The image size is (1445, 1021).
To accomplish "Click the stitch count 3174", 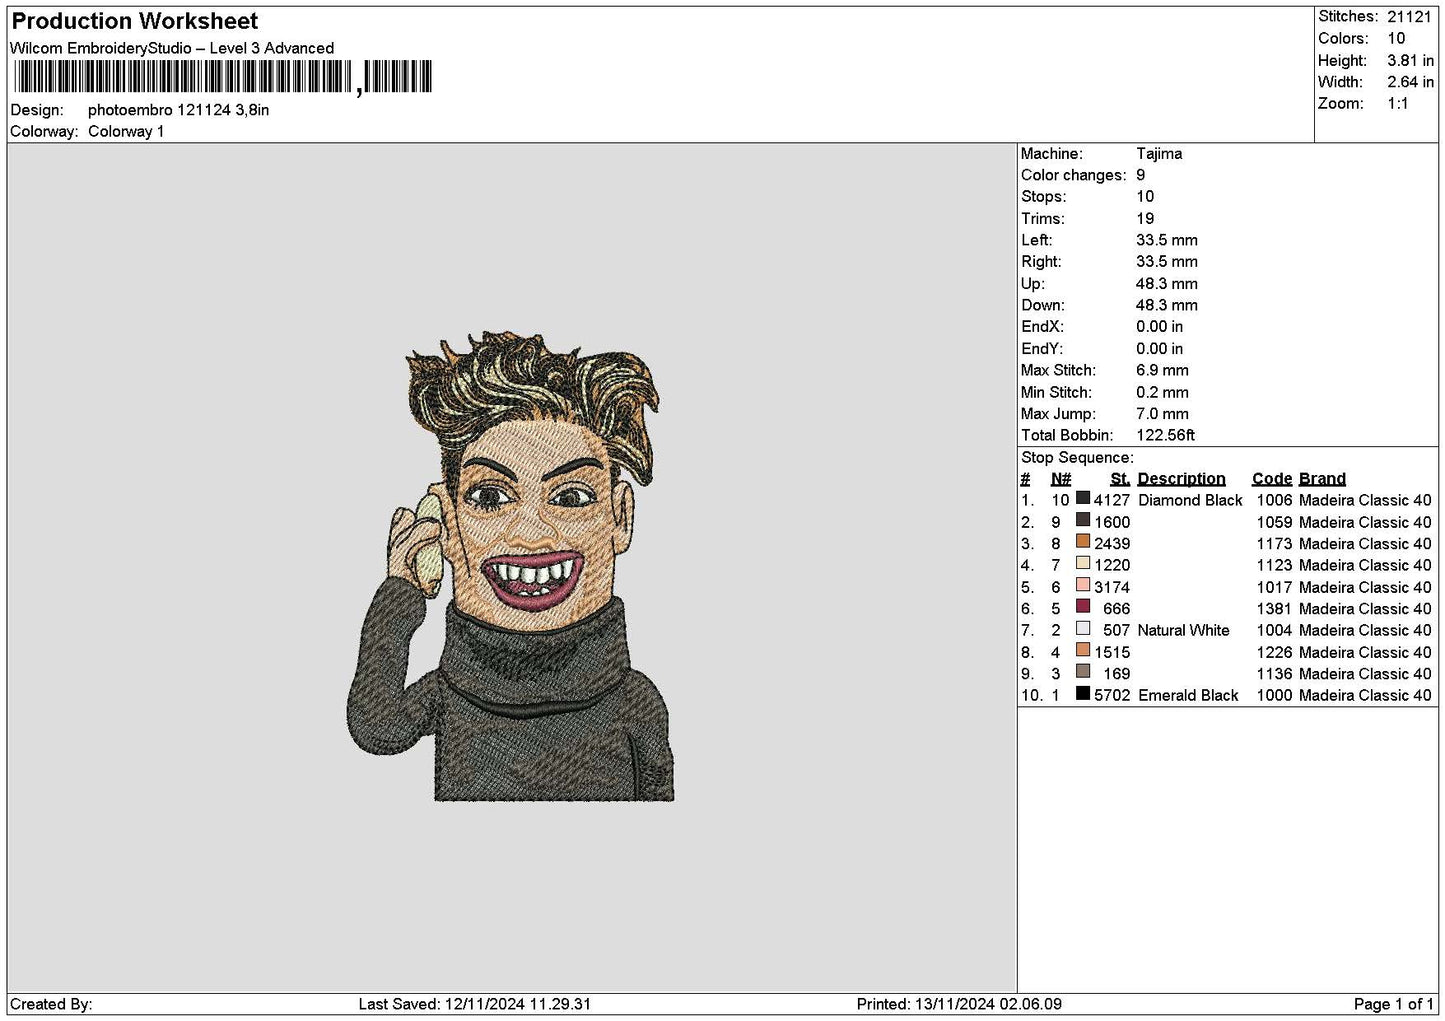I will [1112, 587].
